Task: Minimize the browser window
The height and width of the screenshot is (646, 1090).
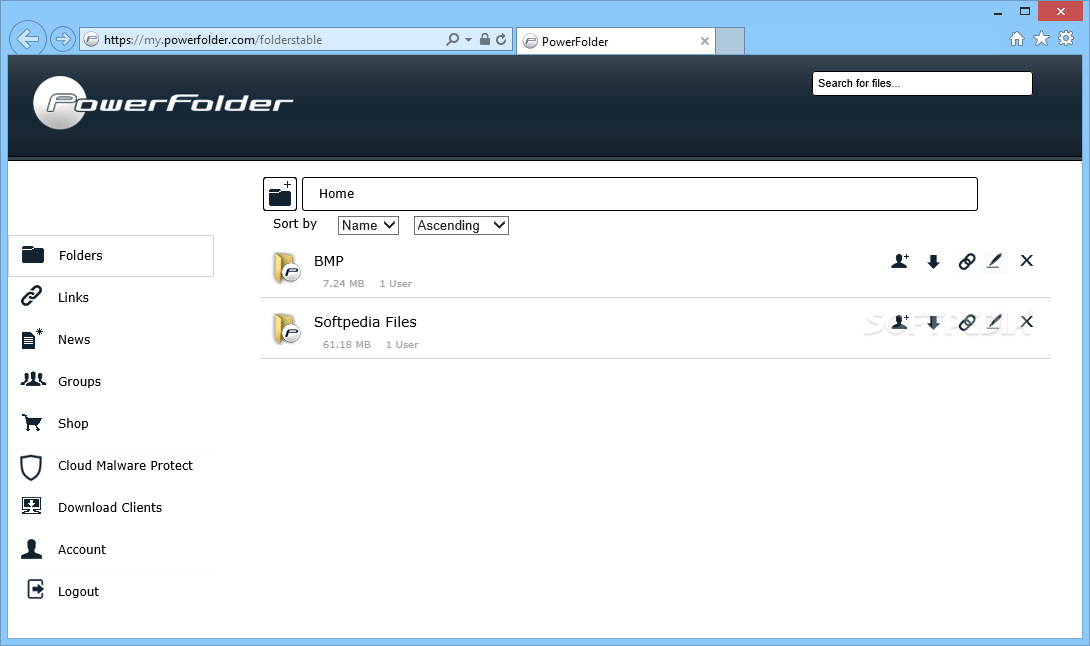Action: pos(998,12)
